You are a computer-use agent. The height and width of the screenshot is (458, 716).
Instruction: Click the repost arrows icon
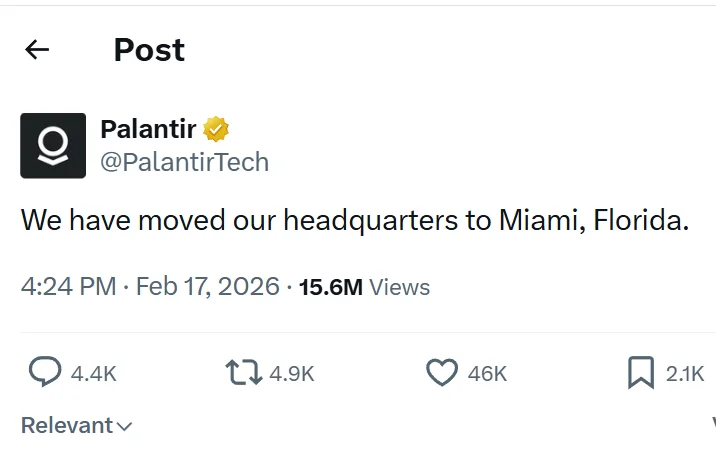tap(243, 373)
